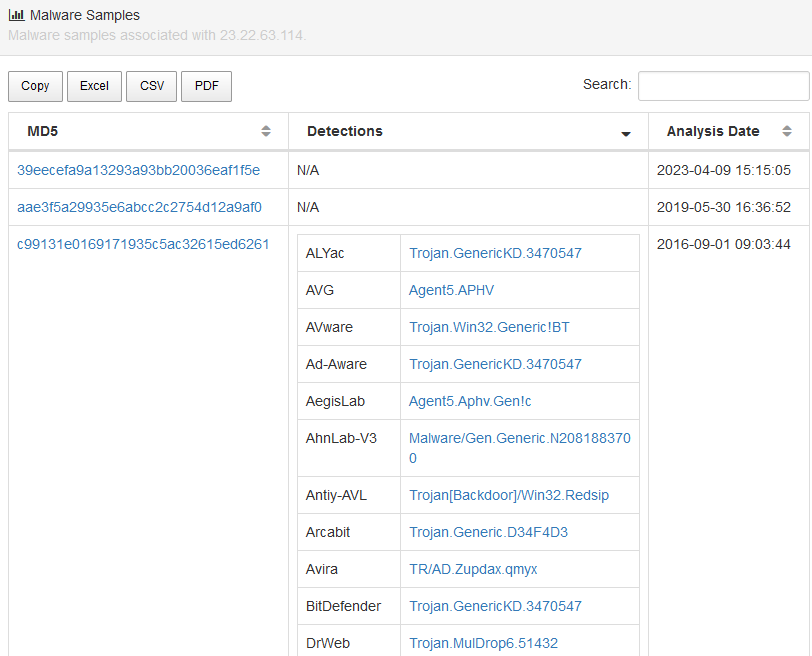Open Ad-Aware Trojan.GenericKD.3470547 detection link
This screenshot has width=812, height=656.
click(495, 364)
